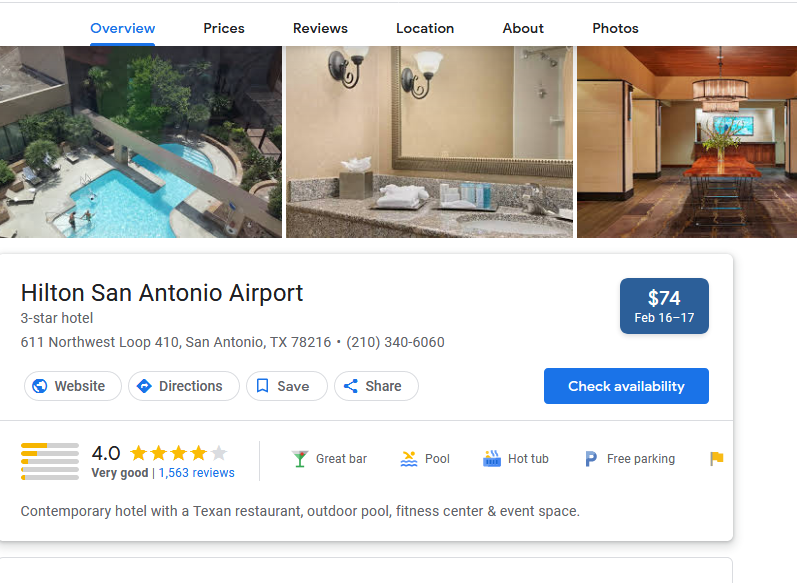Screen dimensions: 797x583
Task: Go to the Location tab
Action: [425, 28]
